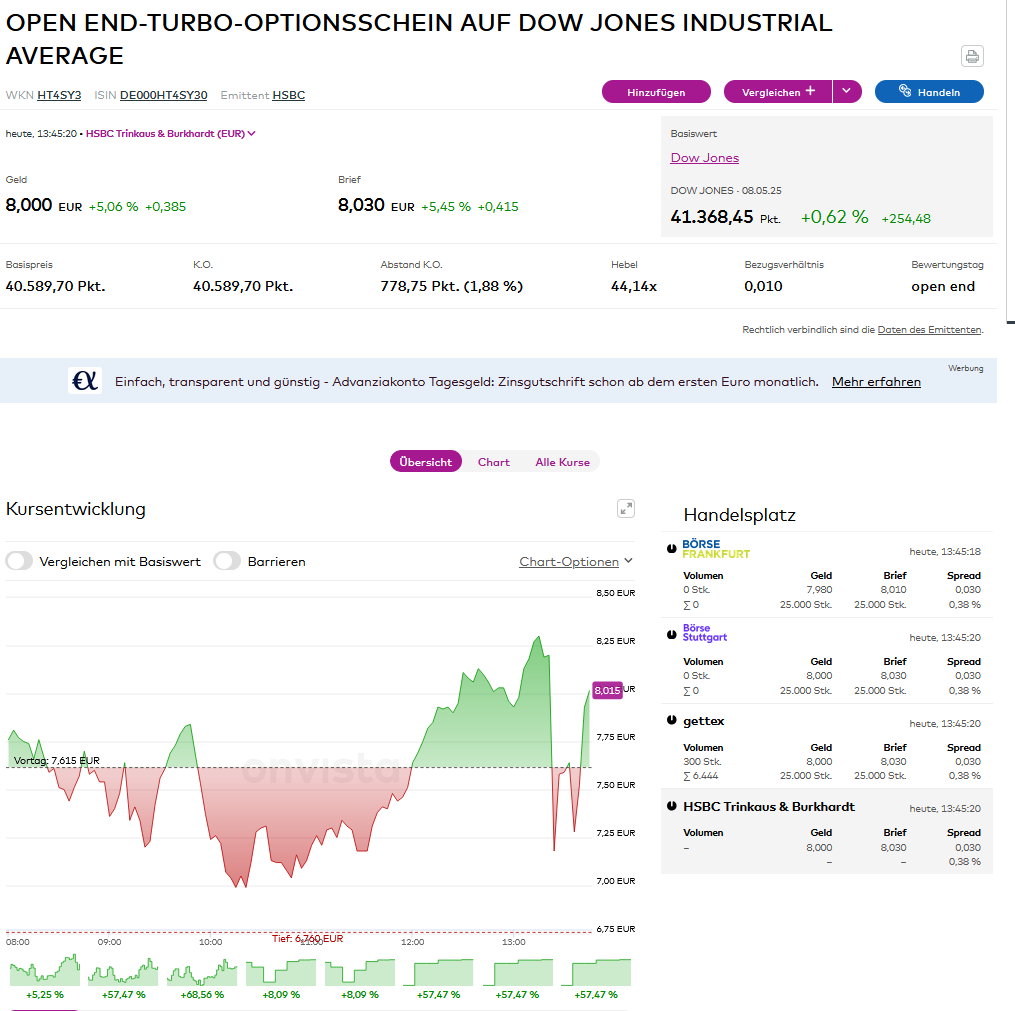Select the Übersicht tab
This screenshot has width=1015, height=1011.
coord(425,461)
